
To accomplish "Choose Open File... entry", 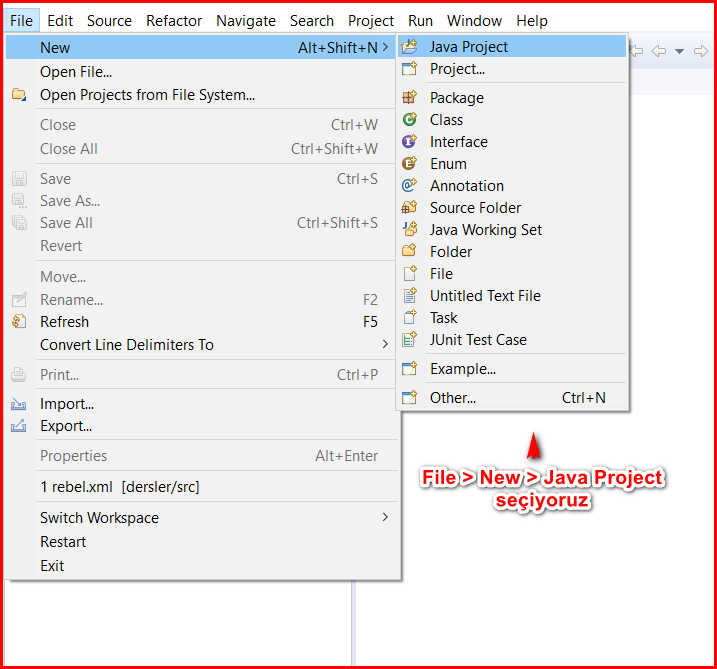I will point(201,72).
